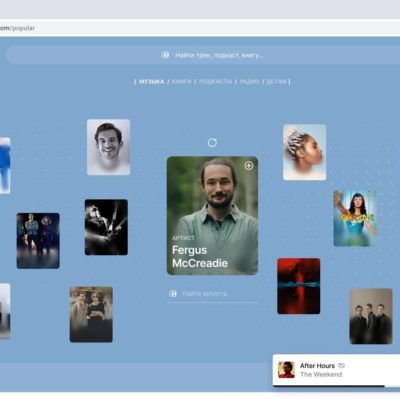Focus the Найти трек, подкаст, книгу search field

[x=203, y=55]
